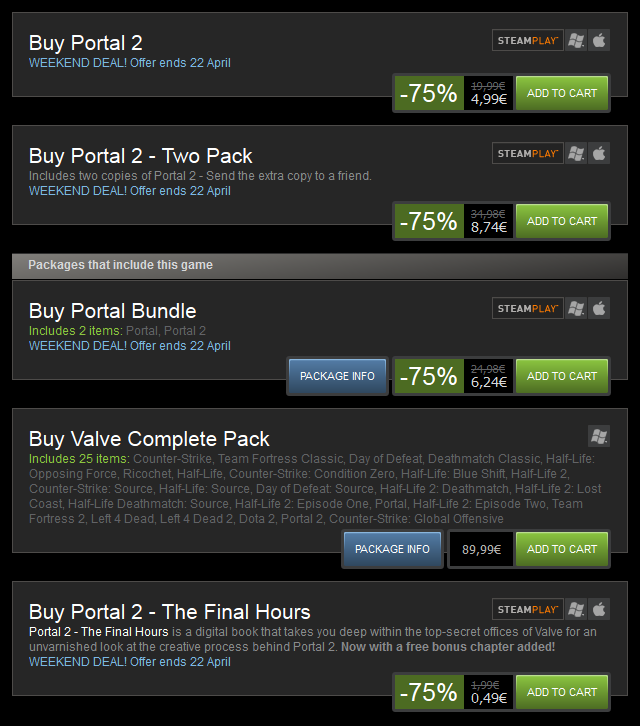This screenshot has width=640, height=726.
Task: Add Portal Bundle to cart
Action: point(562,376)
